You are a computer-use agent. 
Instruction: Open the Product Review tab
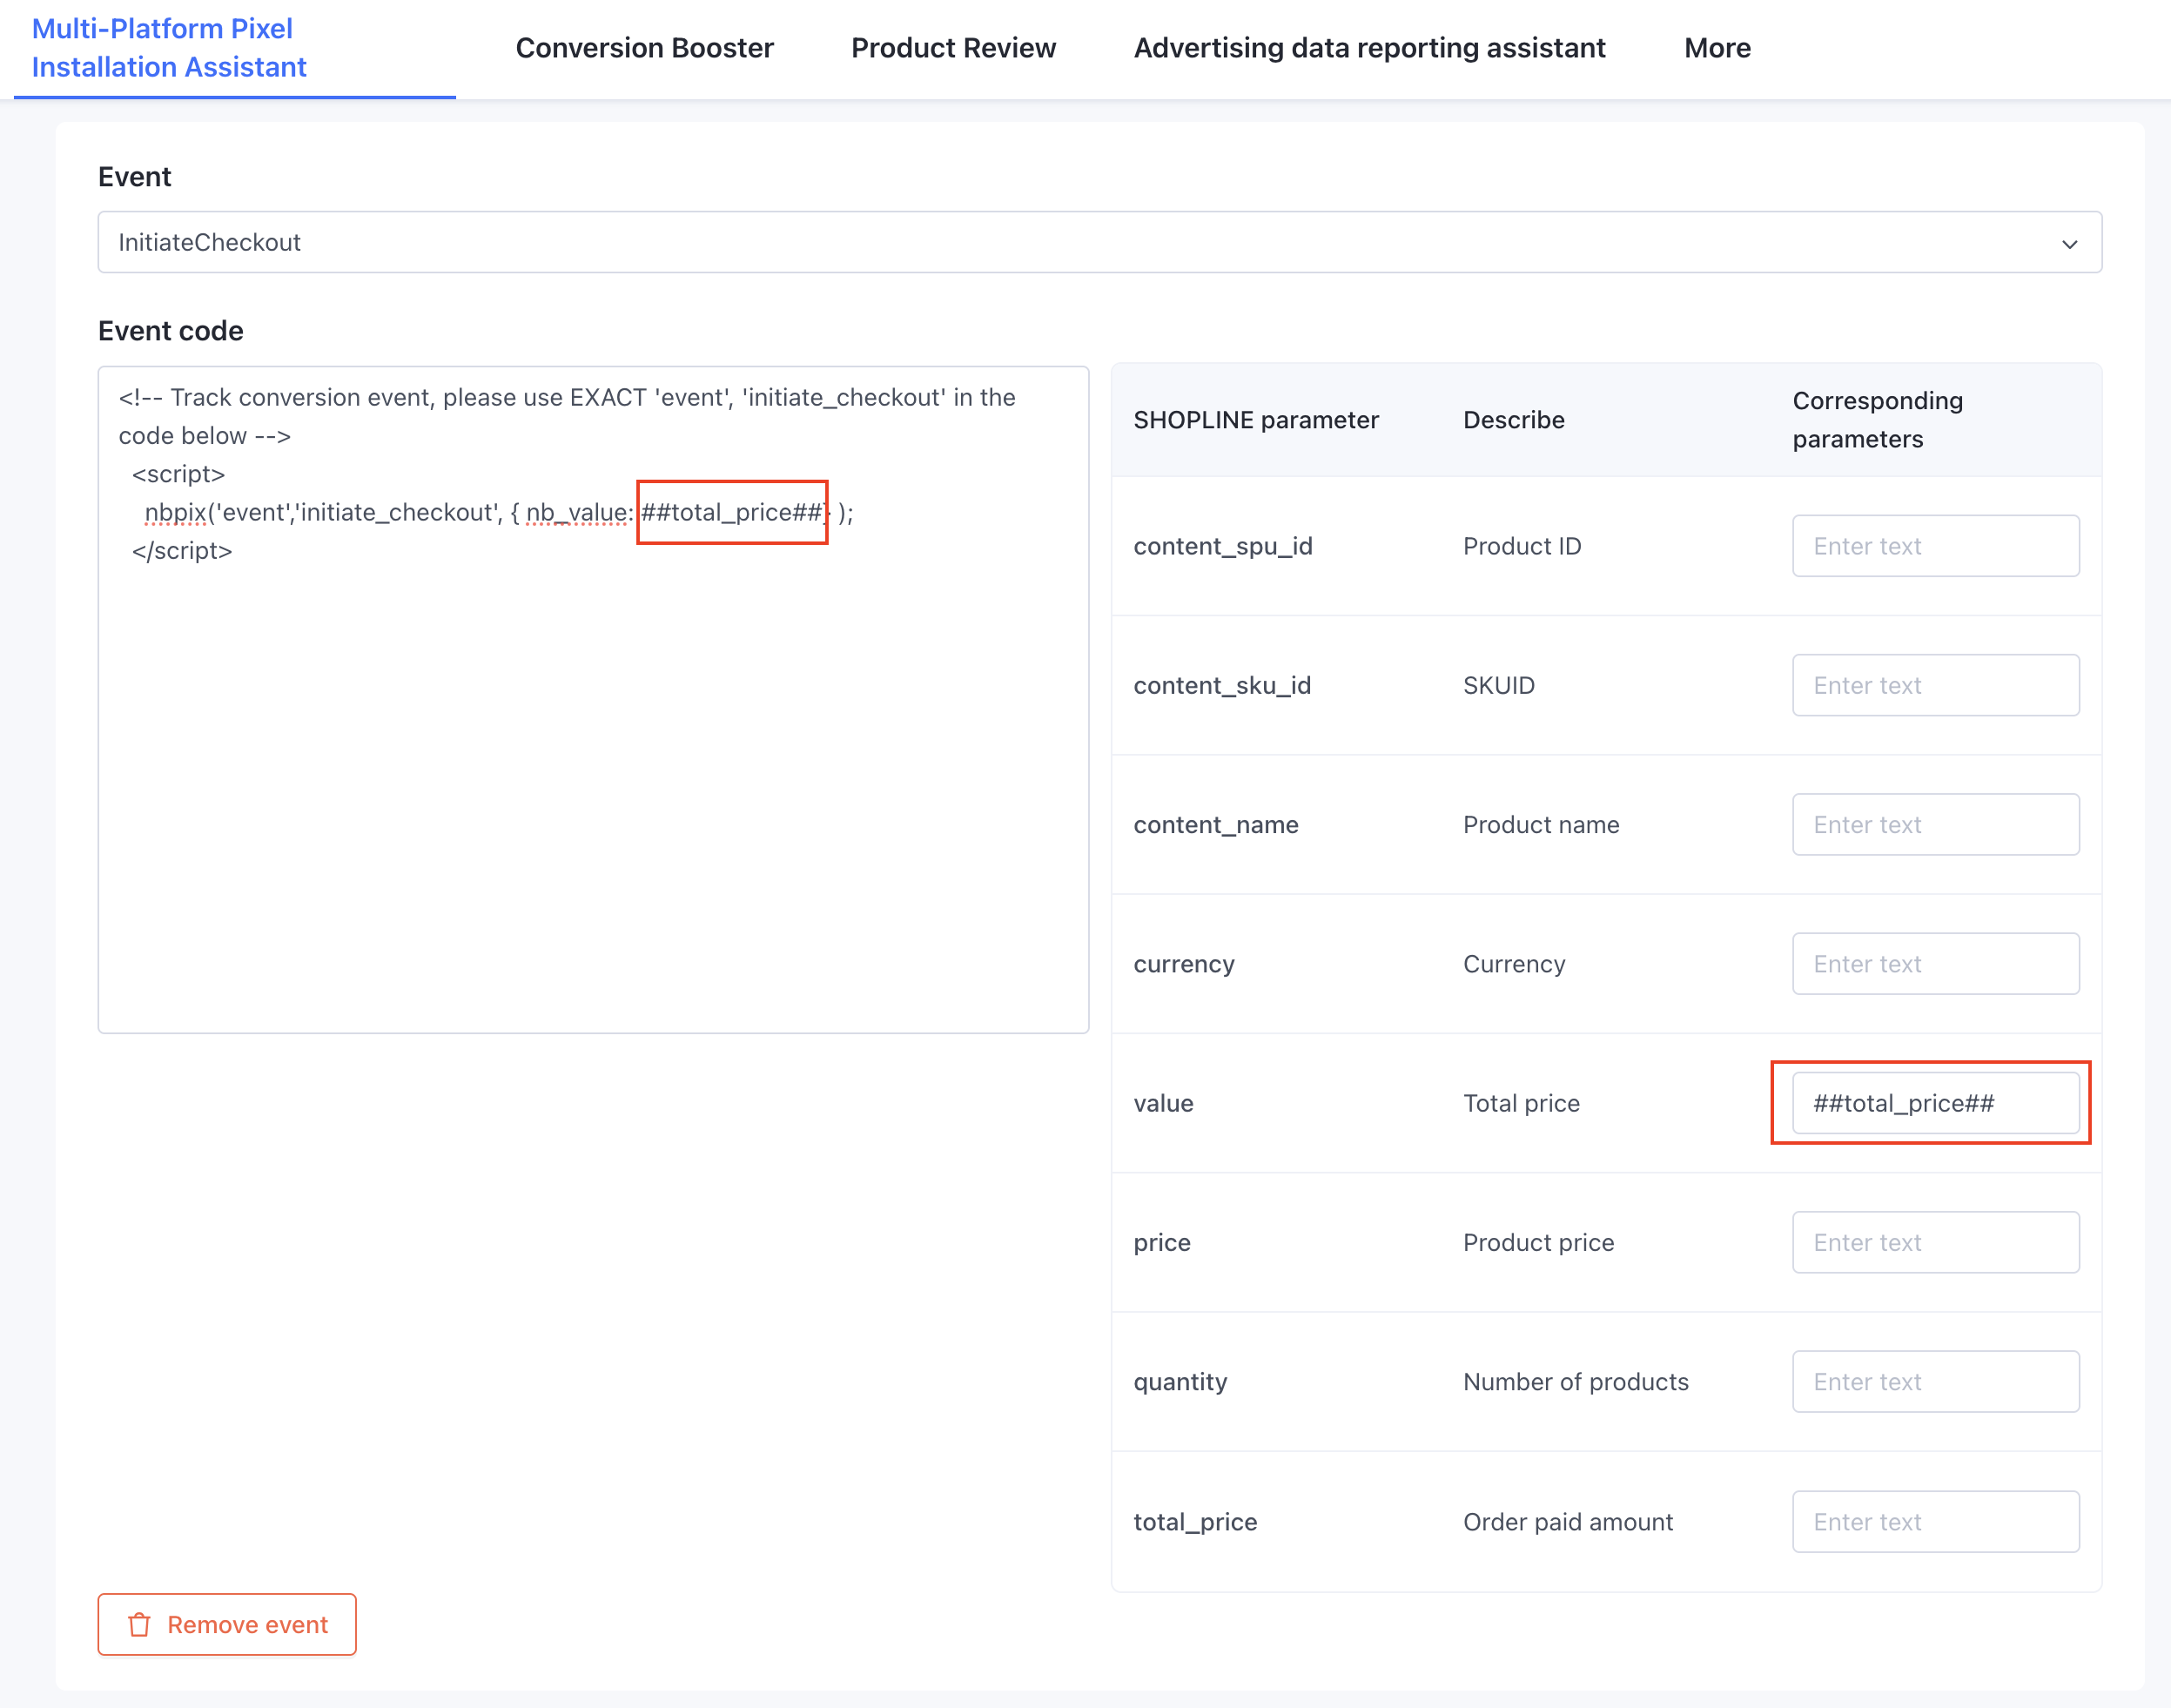(952, 48)
